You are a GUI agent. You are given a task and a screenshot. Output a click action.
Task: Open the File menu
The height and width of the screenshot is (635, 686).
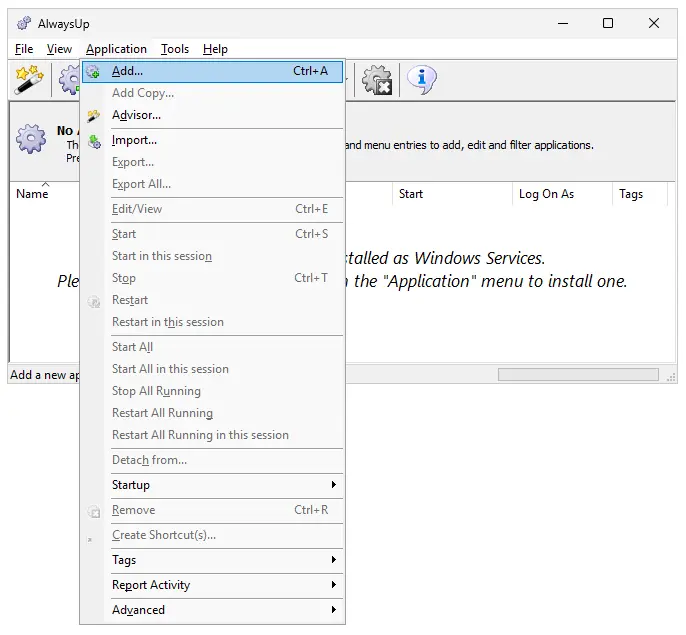[24, 49]
